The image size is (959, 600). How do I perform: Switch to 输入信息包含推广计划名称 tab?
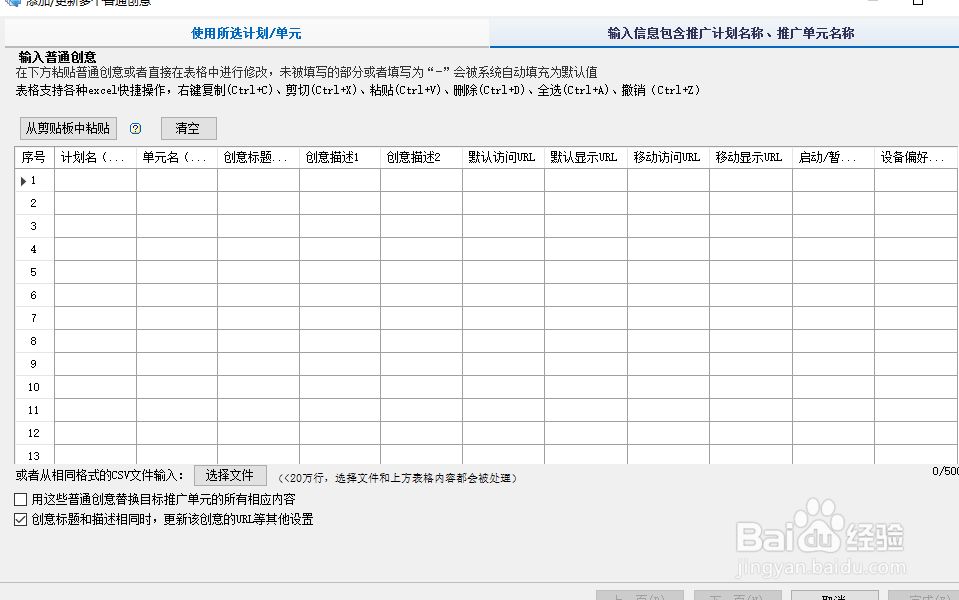(723, 33)
